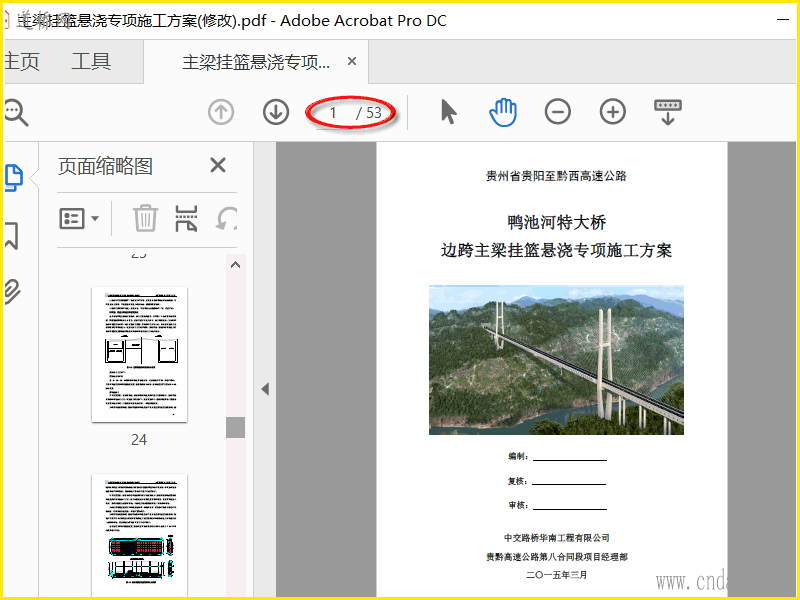The height and width of the screenshot is (600, 800).
Task: Collapse the navigation pane with left arrow
Action: point(265,389)
